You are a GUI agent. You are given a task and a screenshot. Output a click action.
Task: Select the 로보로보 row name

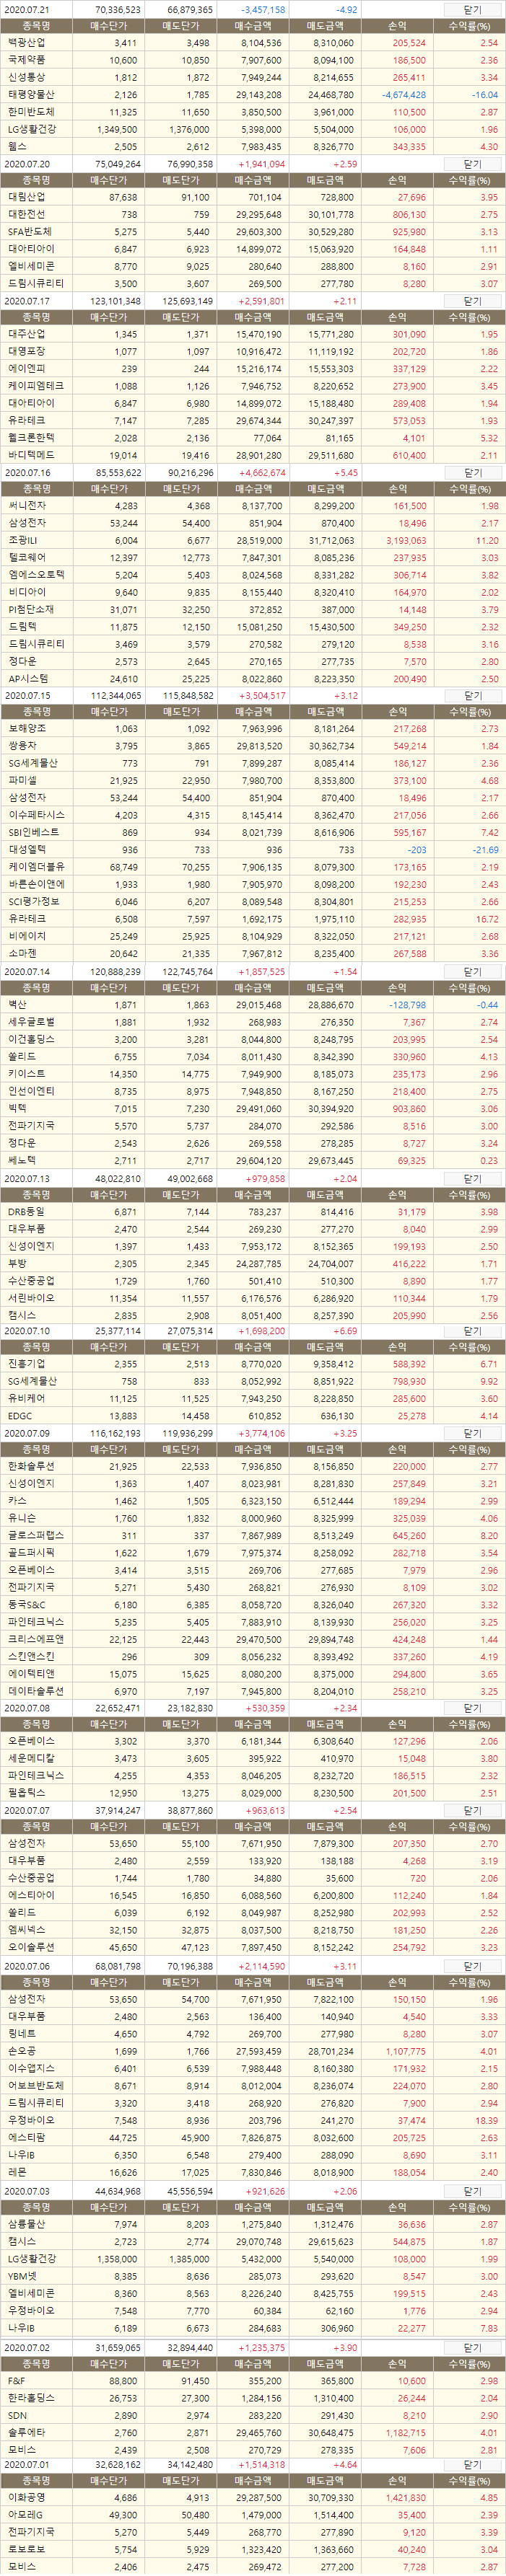coord(26,2549)
